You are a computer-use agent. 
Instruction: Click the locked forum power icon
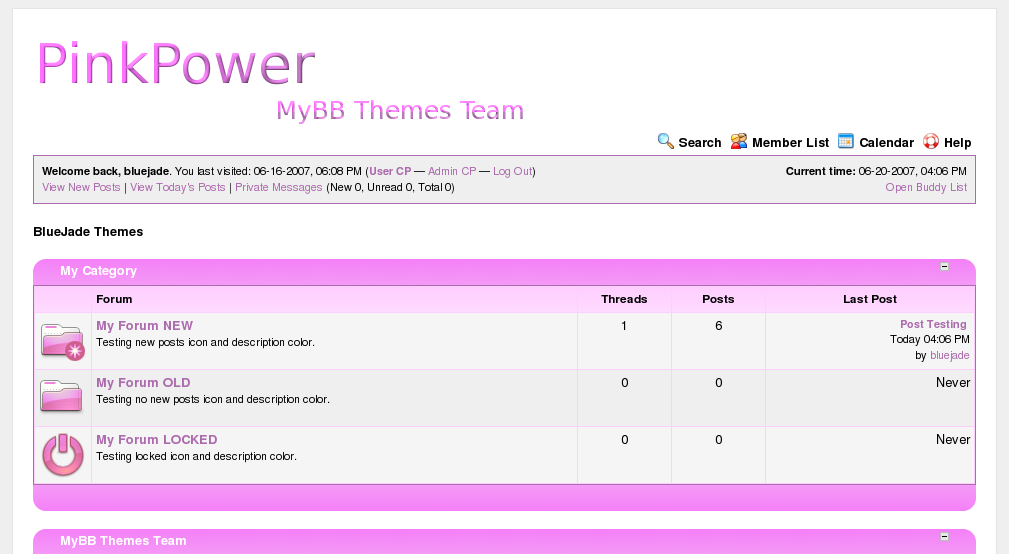62,455
